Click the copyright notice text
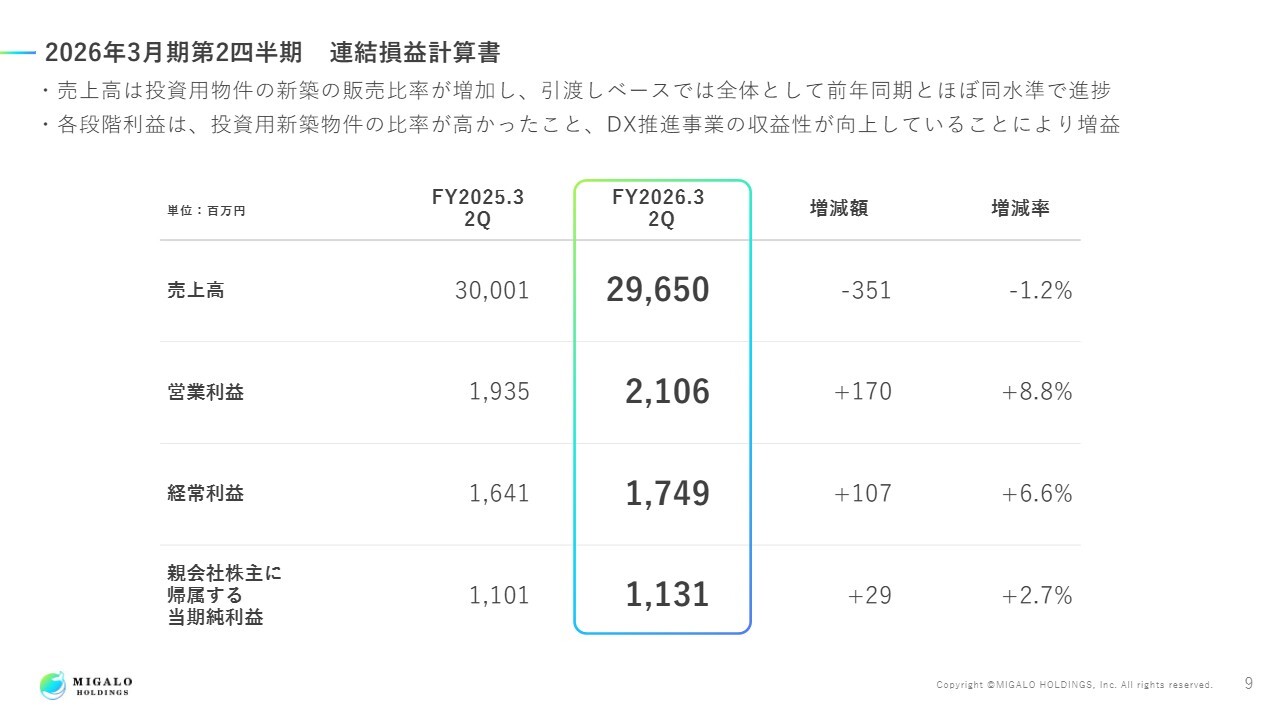1280x720 pixels. tap(1074, 685)
